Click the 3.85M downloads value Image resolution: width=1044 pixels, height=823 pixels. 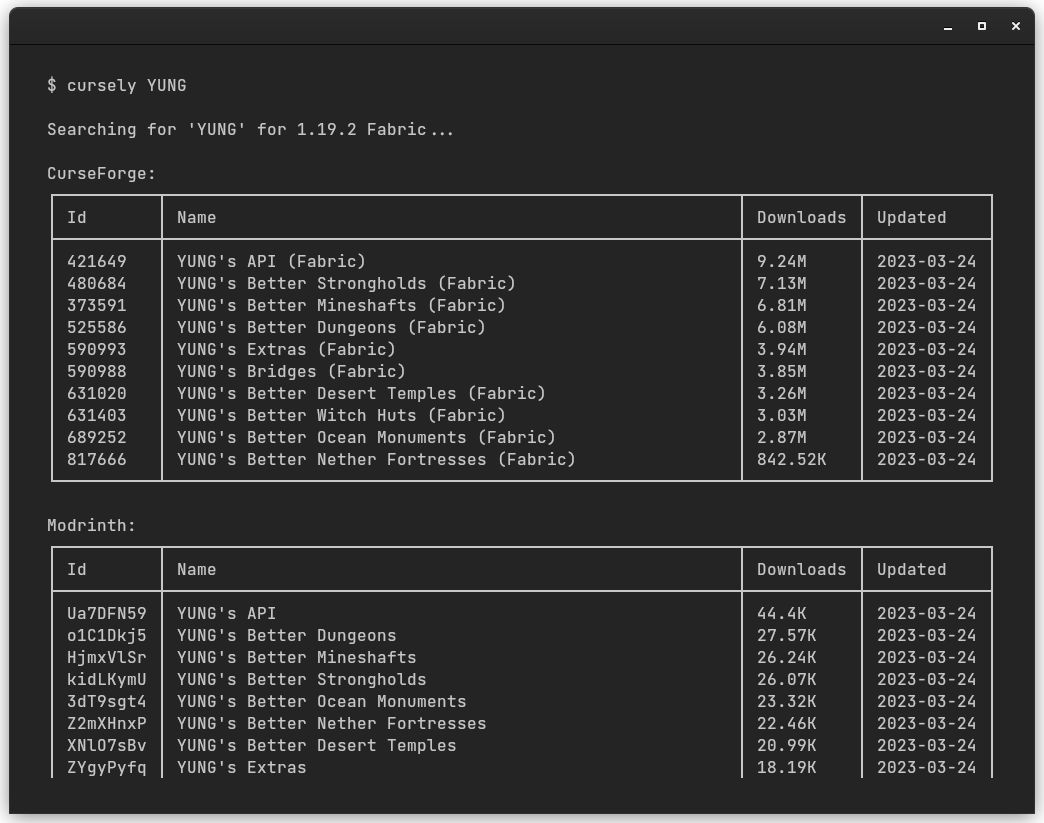click(x=782, y=372)
